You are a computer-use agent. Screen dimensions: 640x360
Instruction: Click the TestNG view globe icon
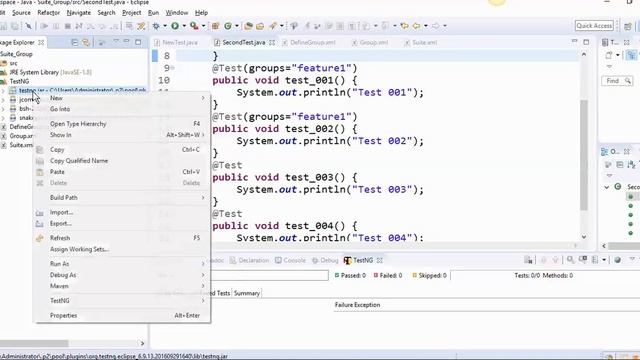(x=618, y=260)
